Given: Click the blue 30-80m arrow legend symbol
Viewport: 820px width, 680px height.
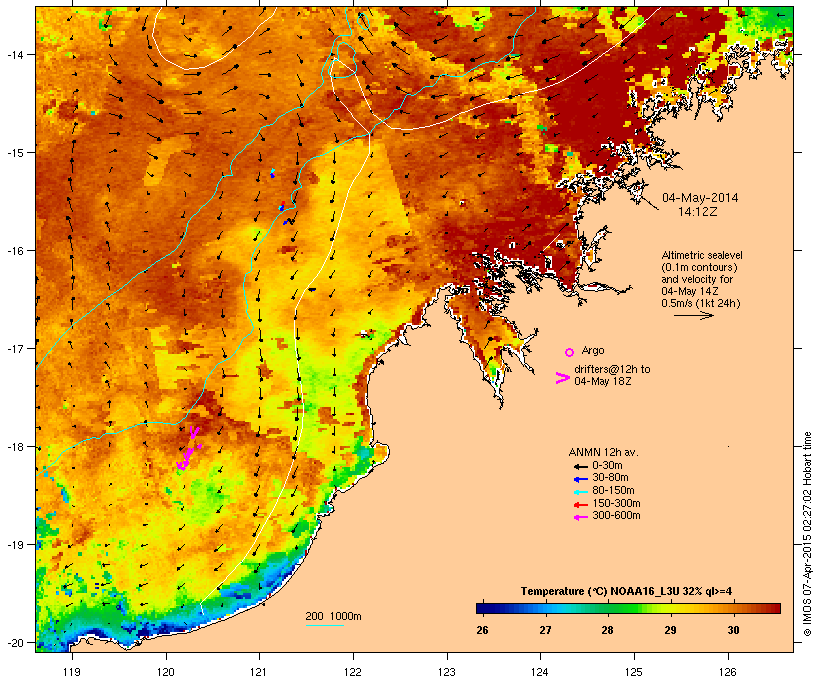Looking at the screenshot, I should 580,479.
